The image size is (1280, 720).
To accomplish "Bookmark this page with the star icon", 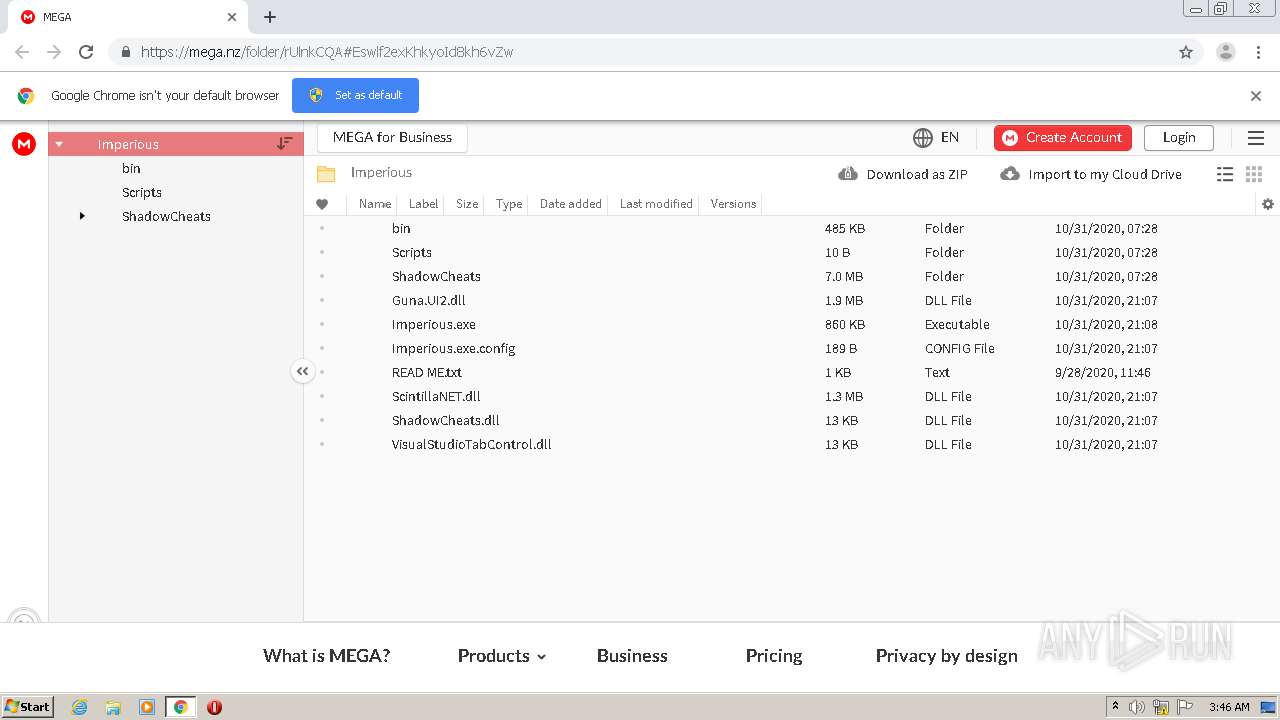I will click(1186, 52).
